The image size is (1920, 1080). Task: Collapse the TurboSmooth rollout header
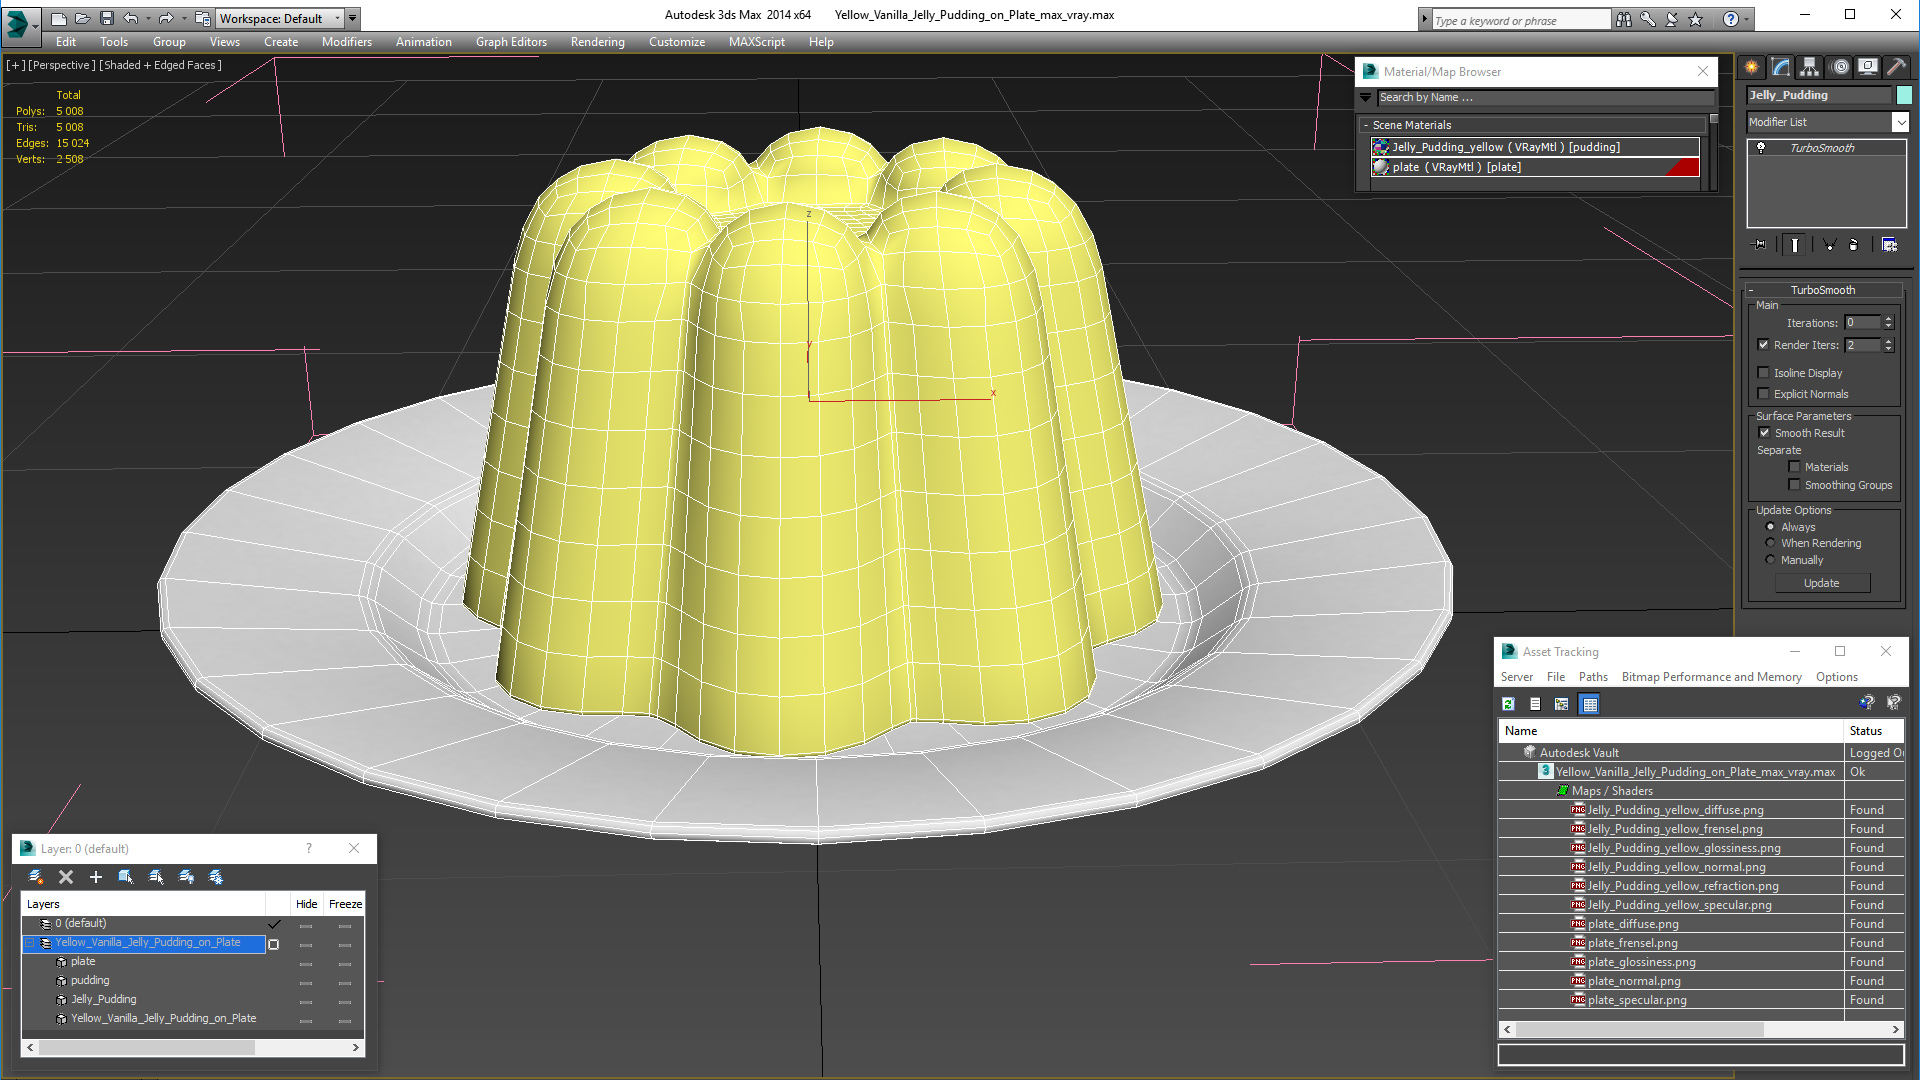click(1822, 290)
